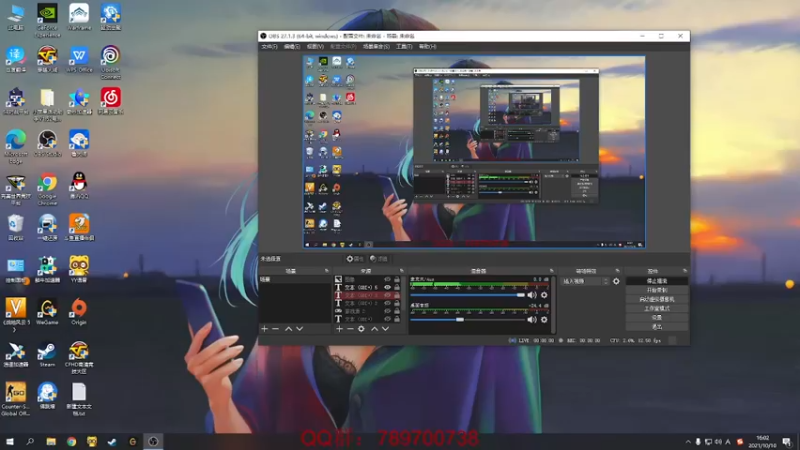Click the settings button in the controls dock
800x450 pixels.
tap(657, 318)
